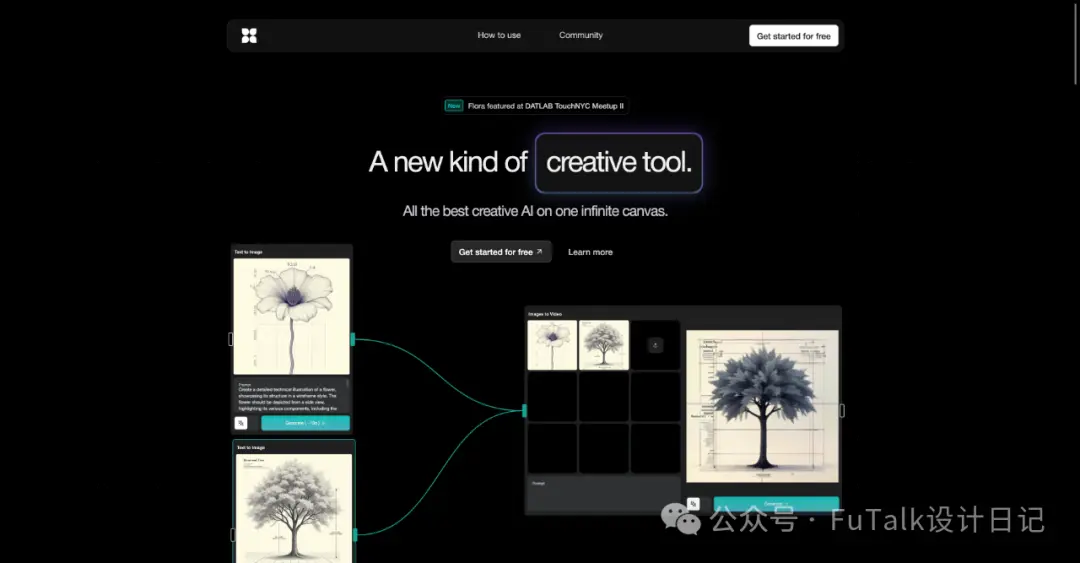Open the large blue tree video preview
1080x563 pixels.
tap(762, 407)
